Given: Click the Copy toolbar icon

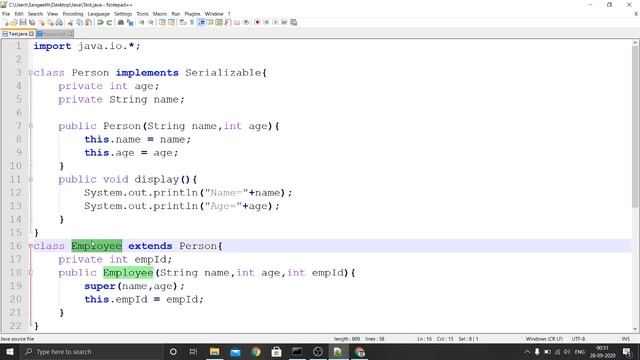Looking at the screenshot, I should point(79,22).
